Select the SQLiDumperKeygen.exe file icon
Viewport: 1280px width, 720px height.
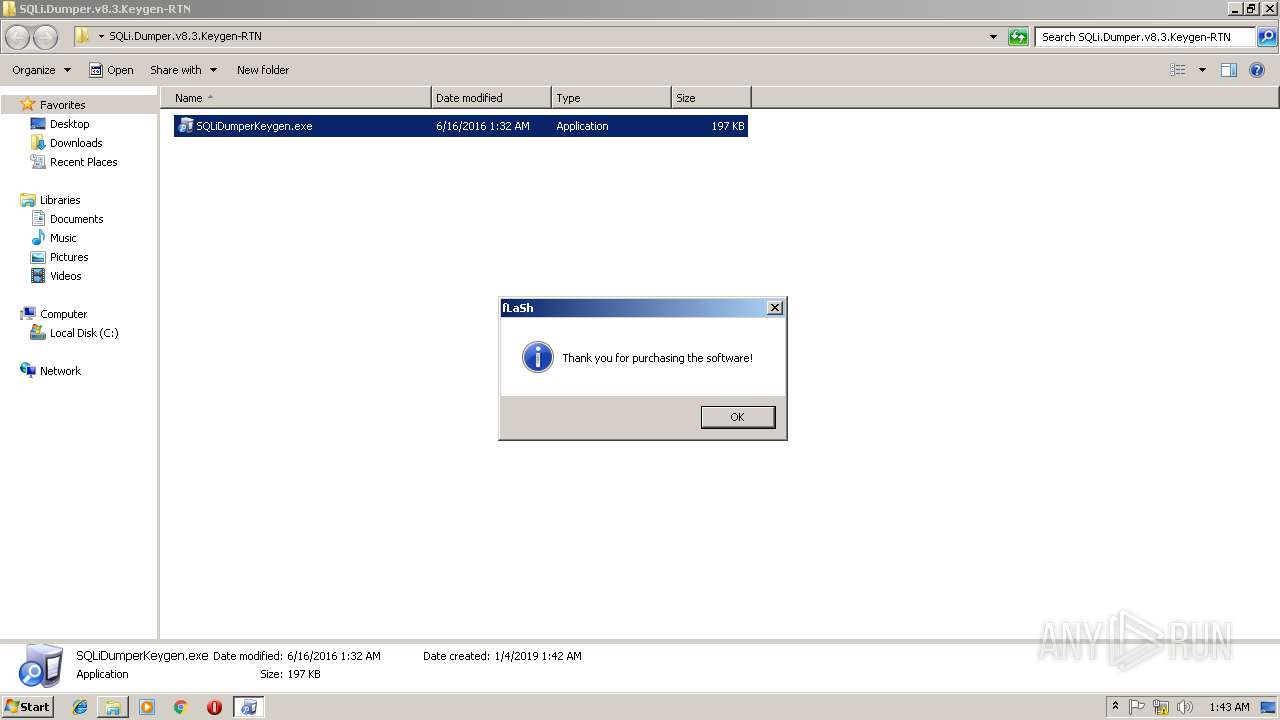(x=185, y=126)
